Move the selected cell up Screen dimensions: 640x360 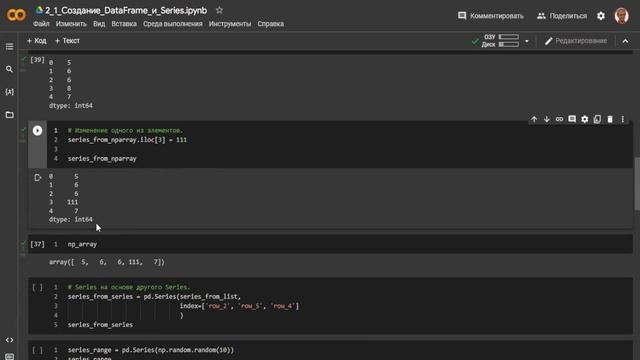534,119
